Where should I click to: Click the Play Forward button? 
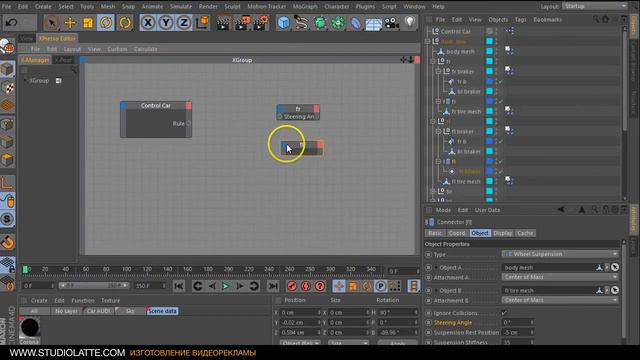(x=225, y=286)
